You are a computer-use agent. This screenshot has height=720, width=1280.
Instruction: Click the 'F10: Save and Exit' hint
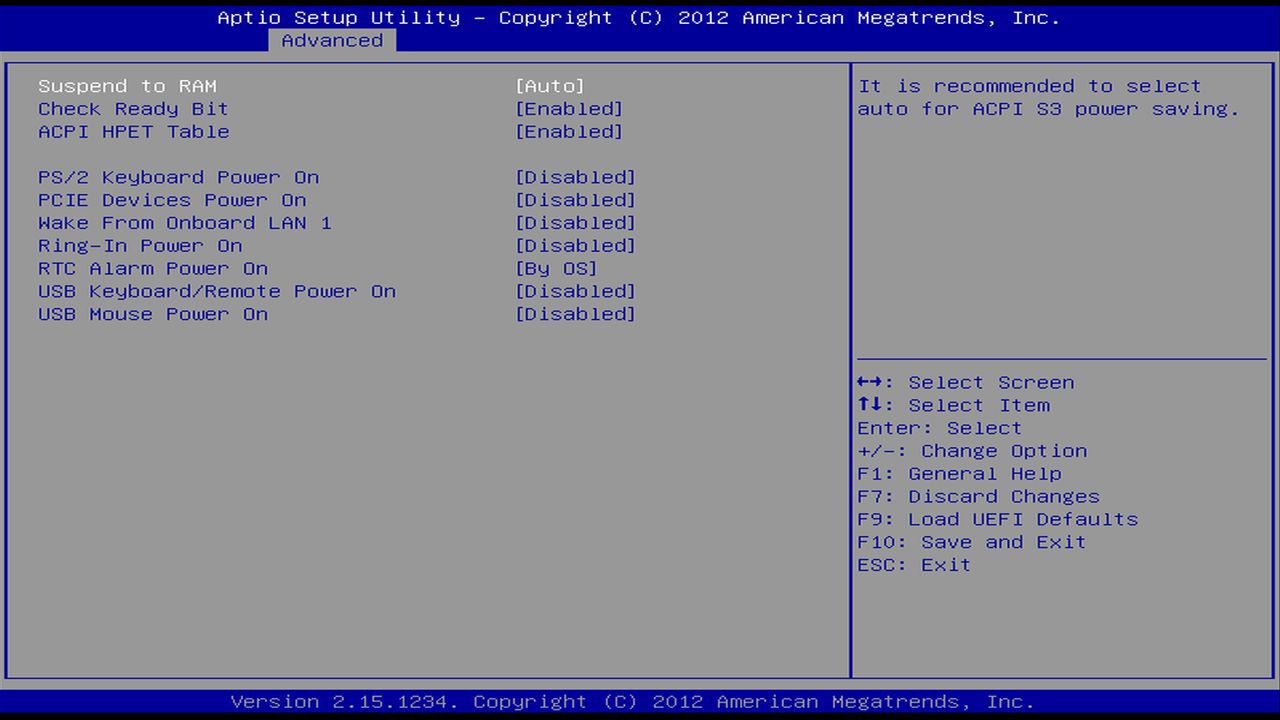pos(972,543)
